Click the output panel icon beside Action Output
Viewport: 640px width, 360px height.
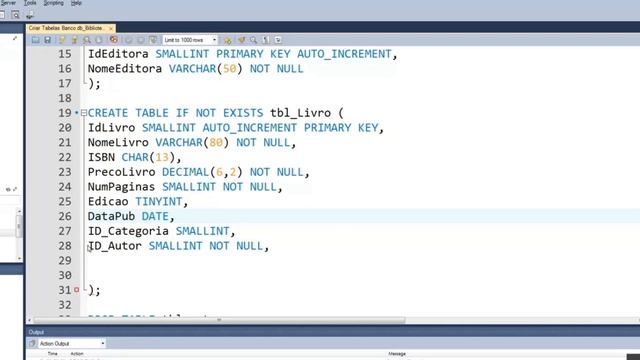(x=32, y=344)
